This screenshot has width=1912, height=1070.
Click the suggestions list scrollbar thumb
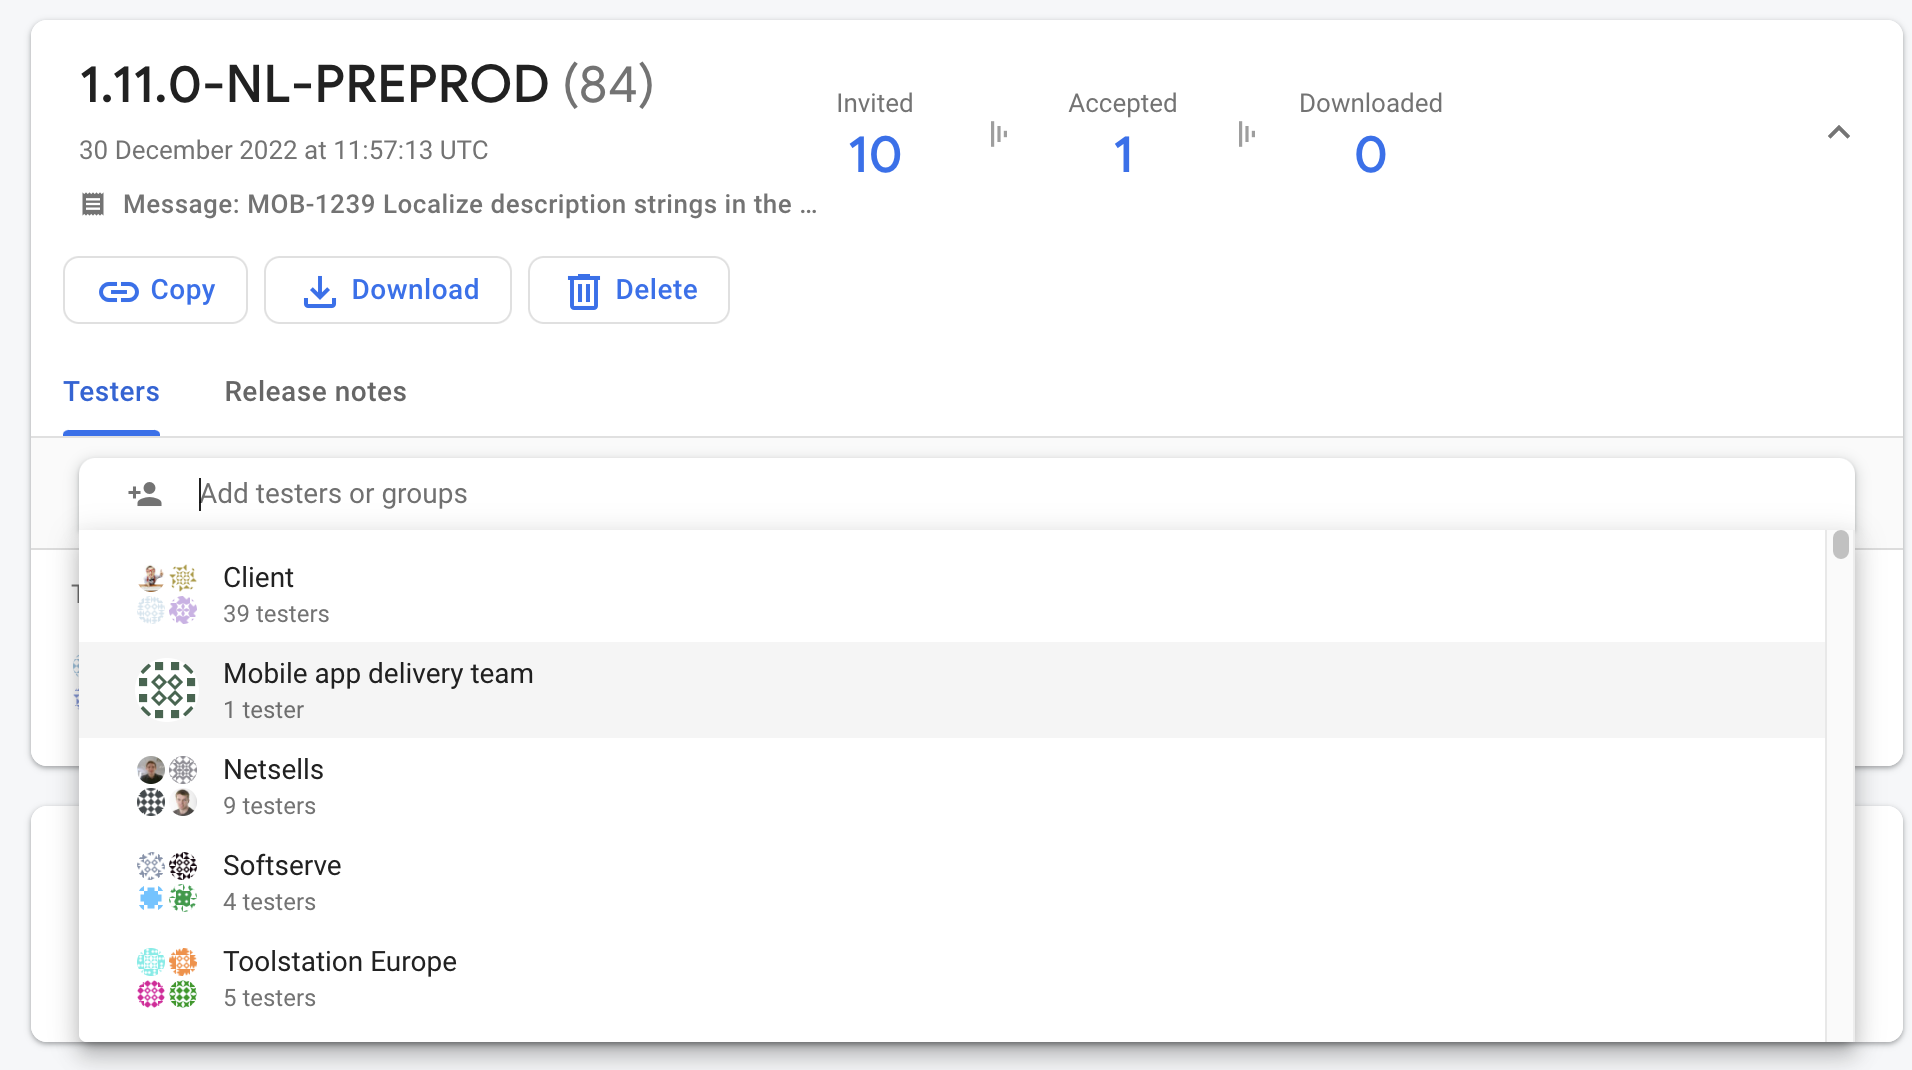click(1840, 545)
